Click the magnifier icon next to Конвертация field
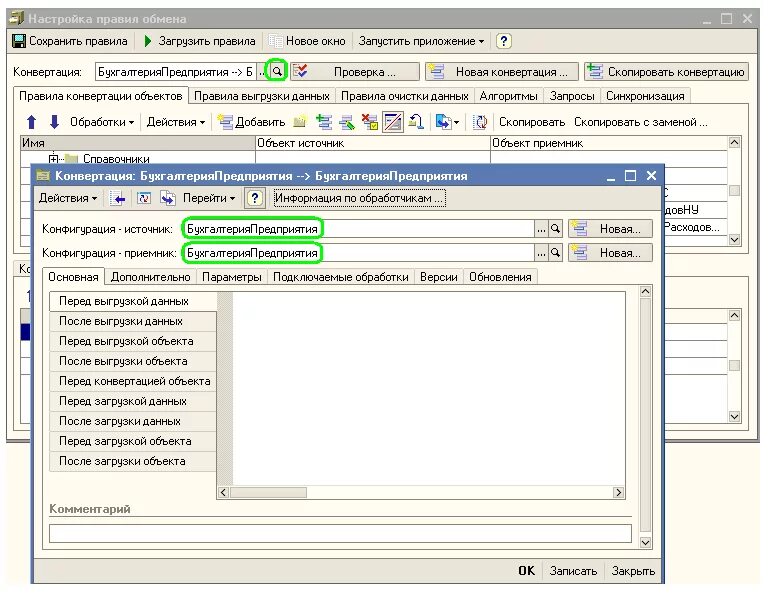 coord(277,72)
